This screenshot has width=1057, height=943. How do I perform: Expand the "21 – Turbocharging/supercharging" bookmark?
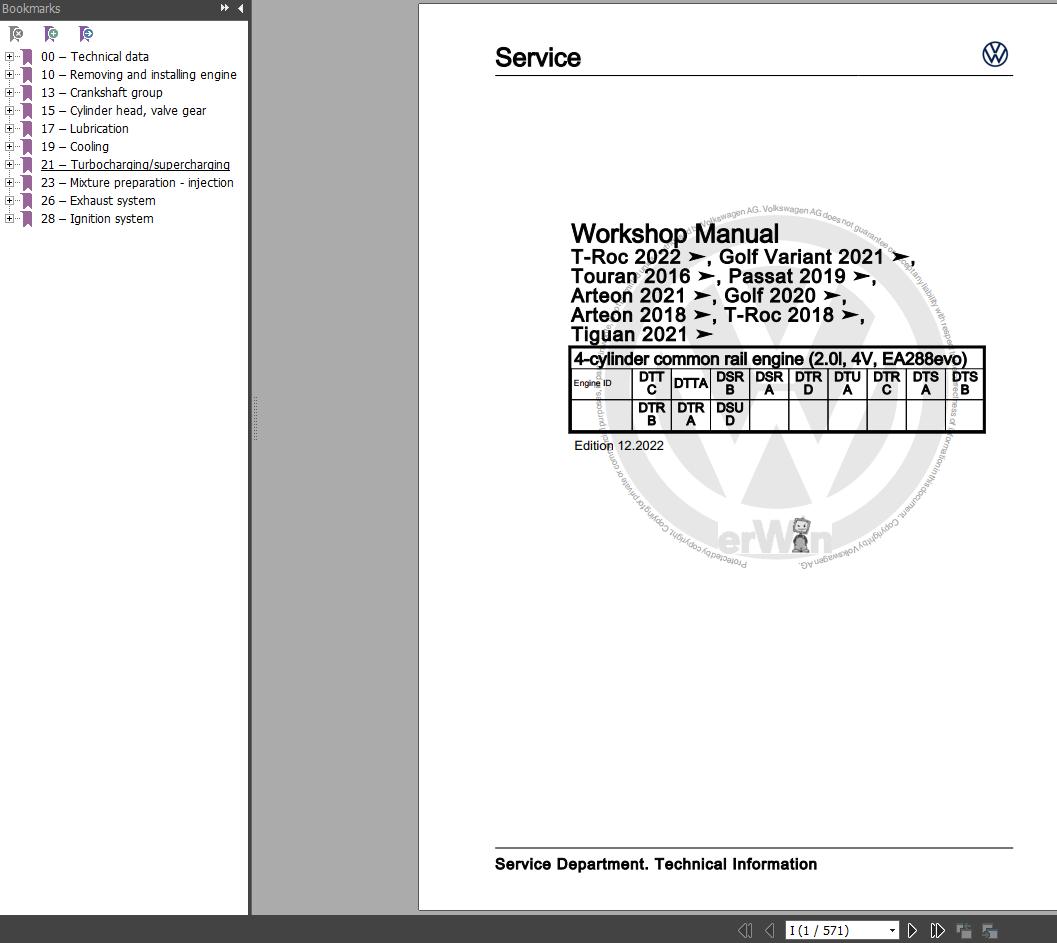pos(9,164)
